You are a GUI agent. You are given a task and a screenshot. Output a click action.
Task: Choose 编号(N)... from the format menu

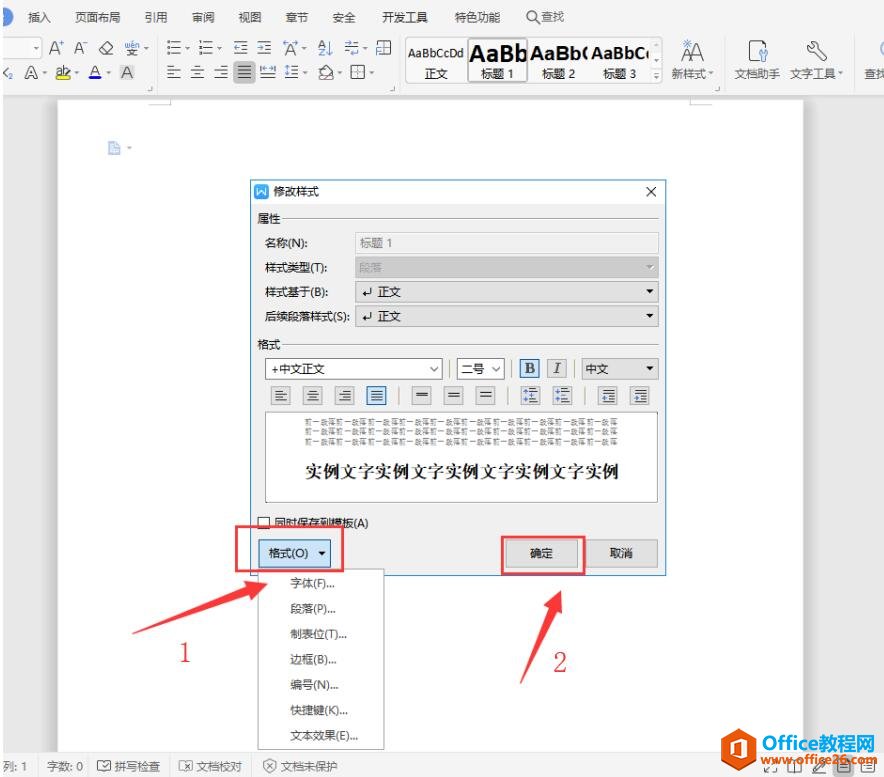point(321,685)
